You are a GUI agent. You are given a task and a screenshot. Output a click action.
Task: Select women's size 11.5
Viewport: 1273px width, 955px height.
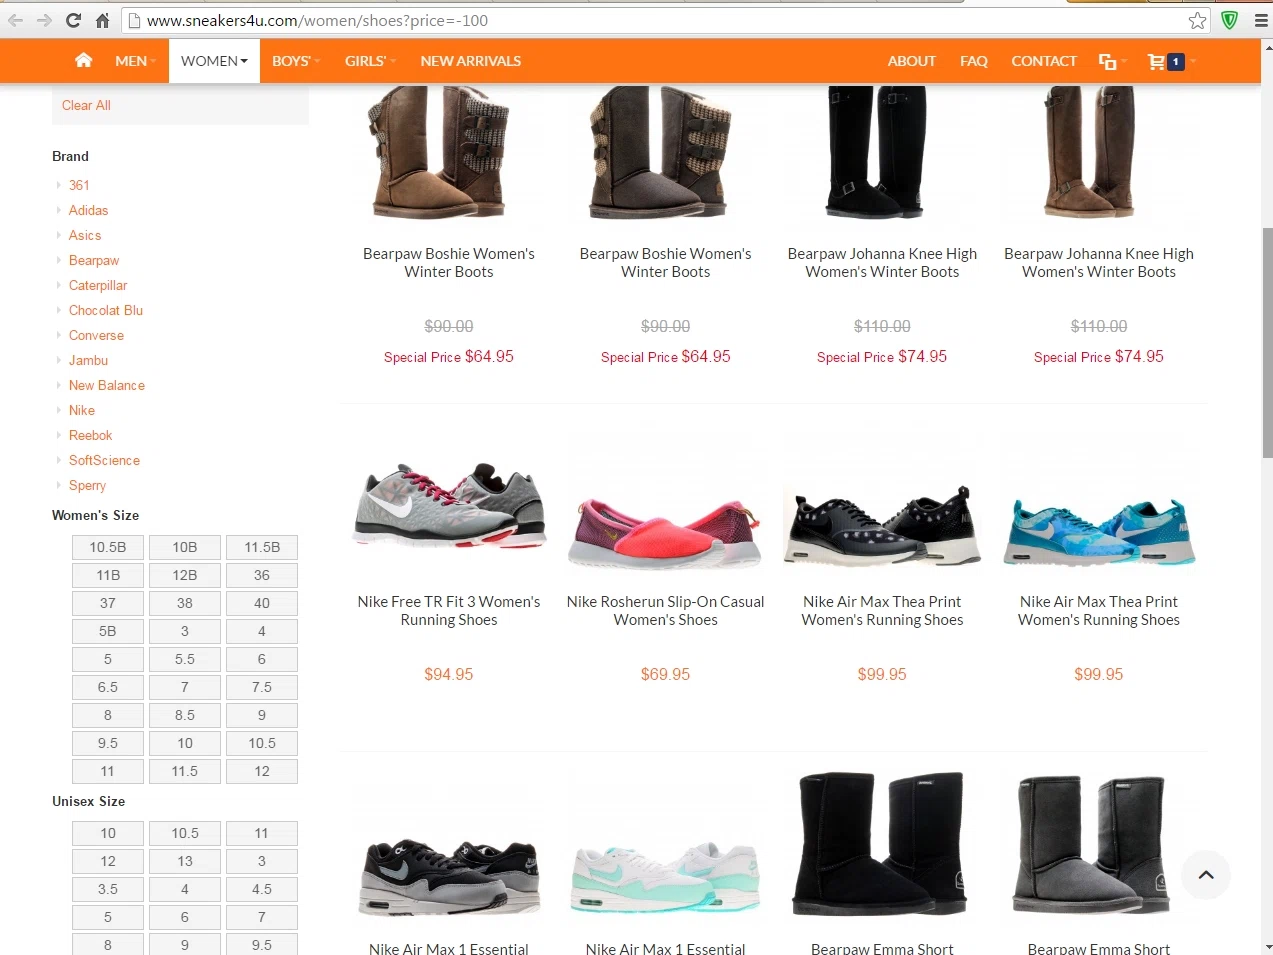pyautogui.click(x=185, y=771)
